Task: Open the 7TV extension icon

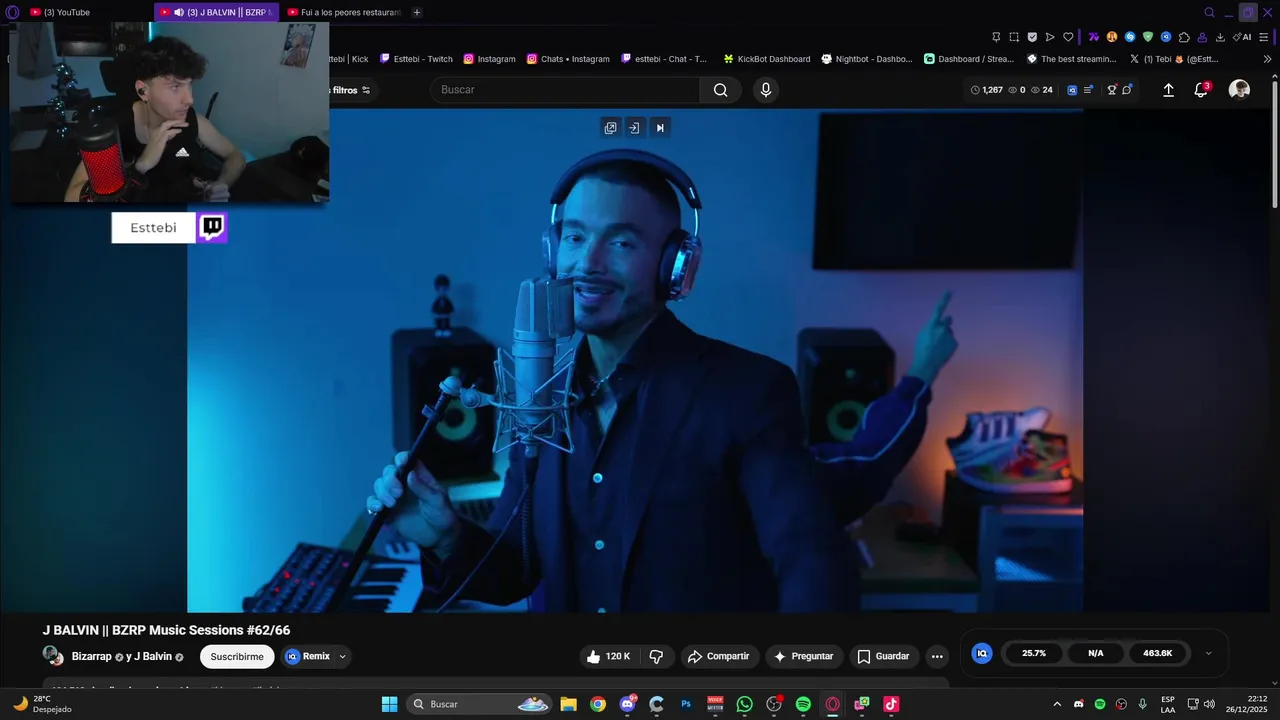Action: [1094, 37]
